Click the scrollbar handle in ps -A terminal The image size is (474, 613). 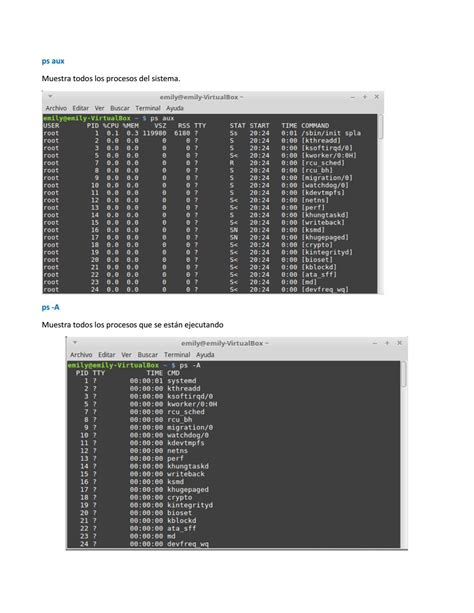click(x=404, y=374)
